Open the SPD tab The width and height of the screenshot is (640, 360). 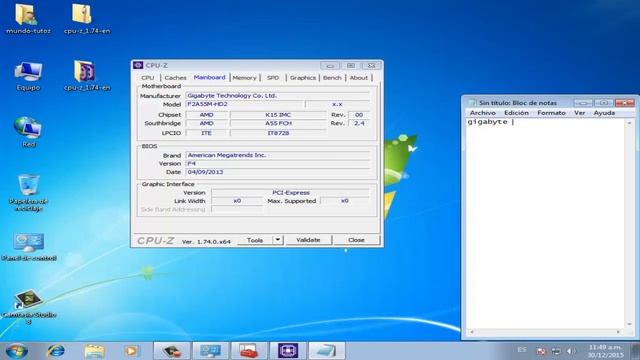pos(273,78)
